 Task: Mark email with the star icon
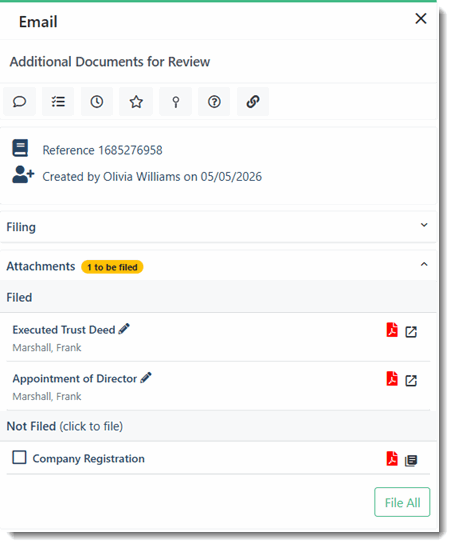tap(136, 102)
